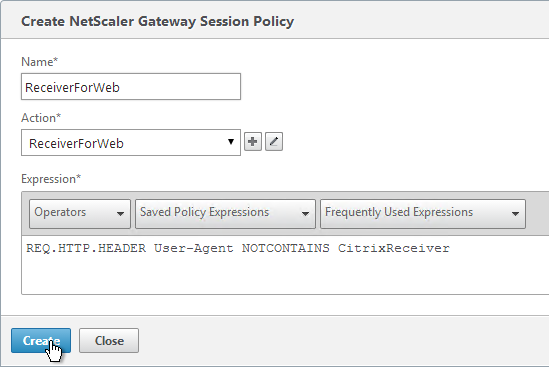Click the Expression* field label
This screenshot has width=549, height=367.
51,179
